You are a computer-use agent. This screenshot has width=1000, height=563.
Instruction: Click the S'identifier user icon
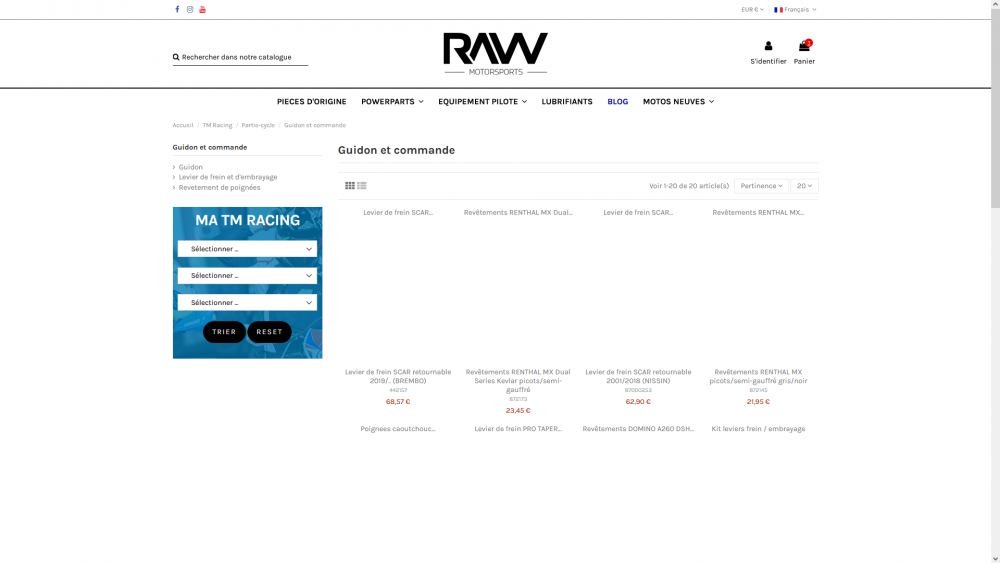point(768,46)
